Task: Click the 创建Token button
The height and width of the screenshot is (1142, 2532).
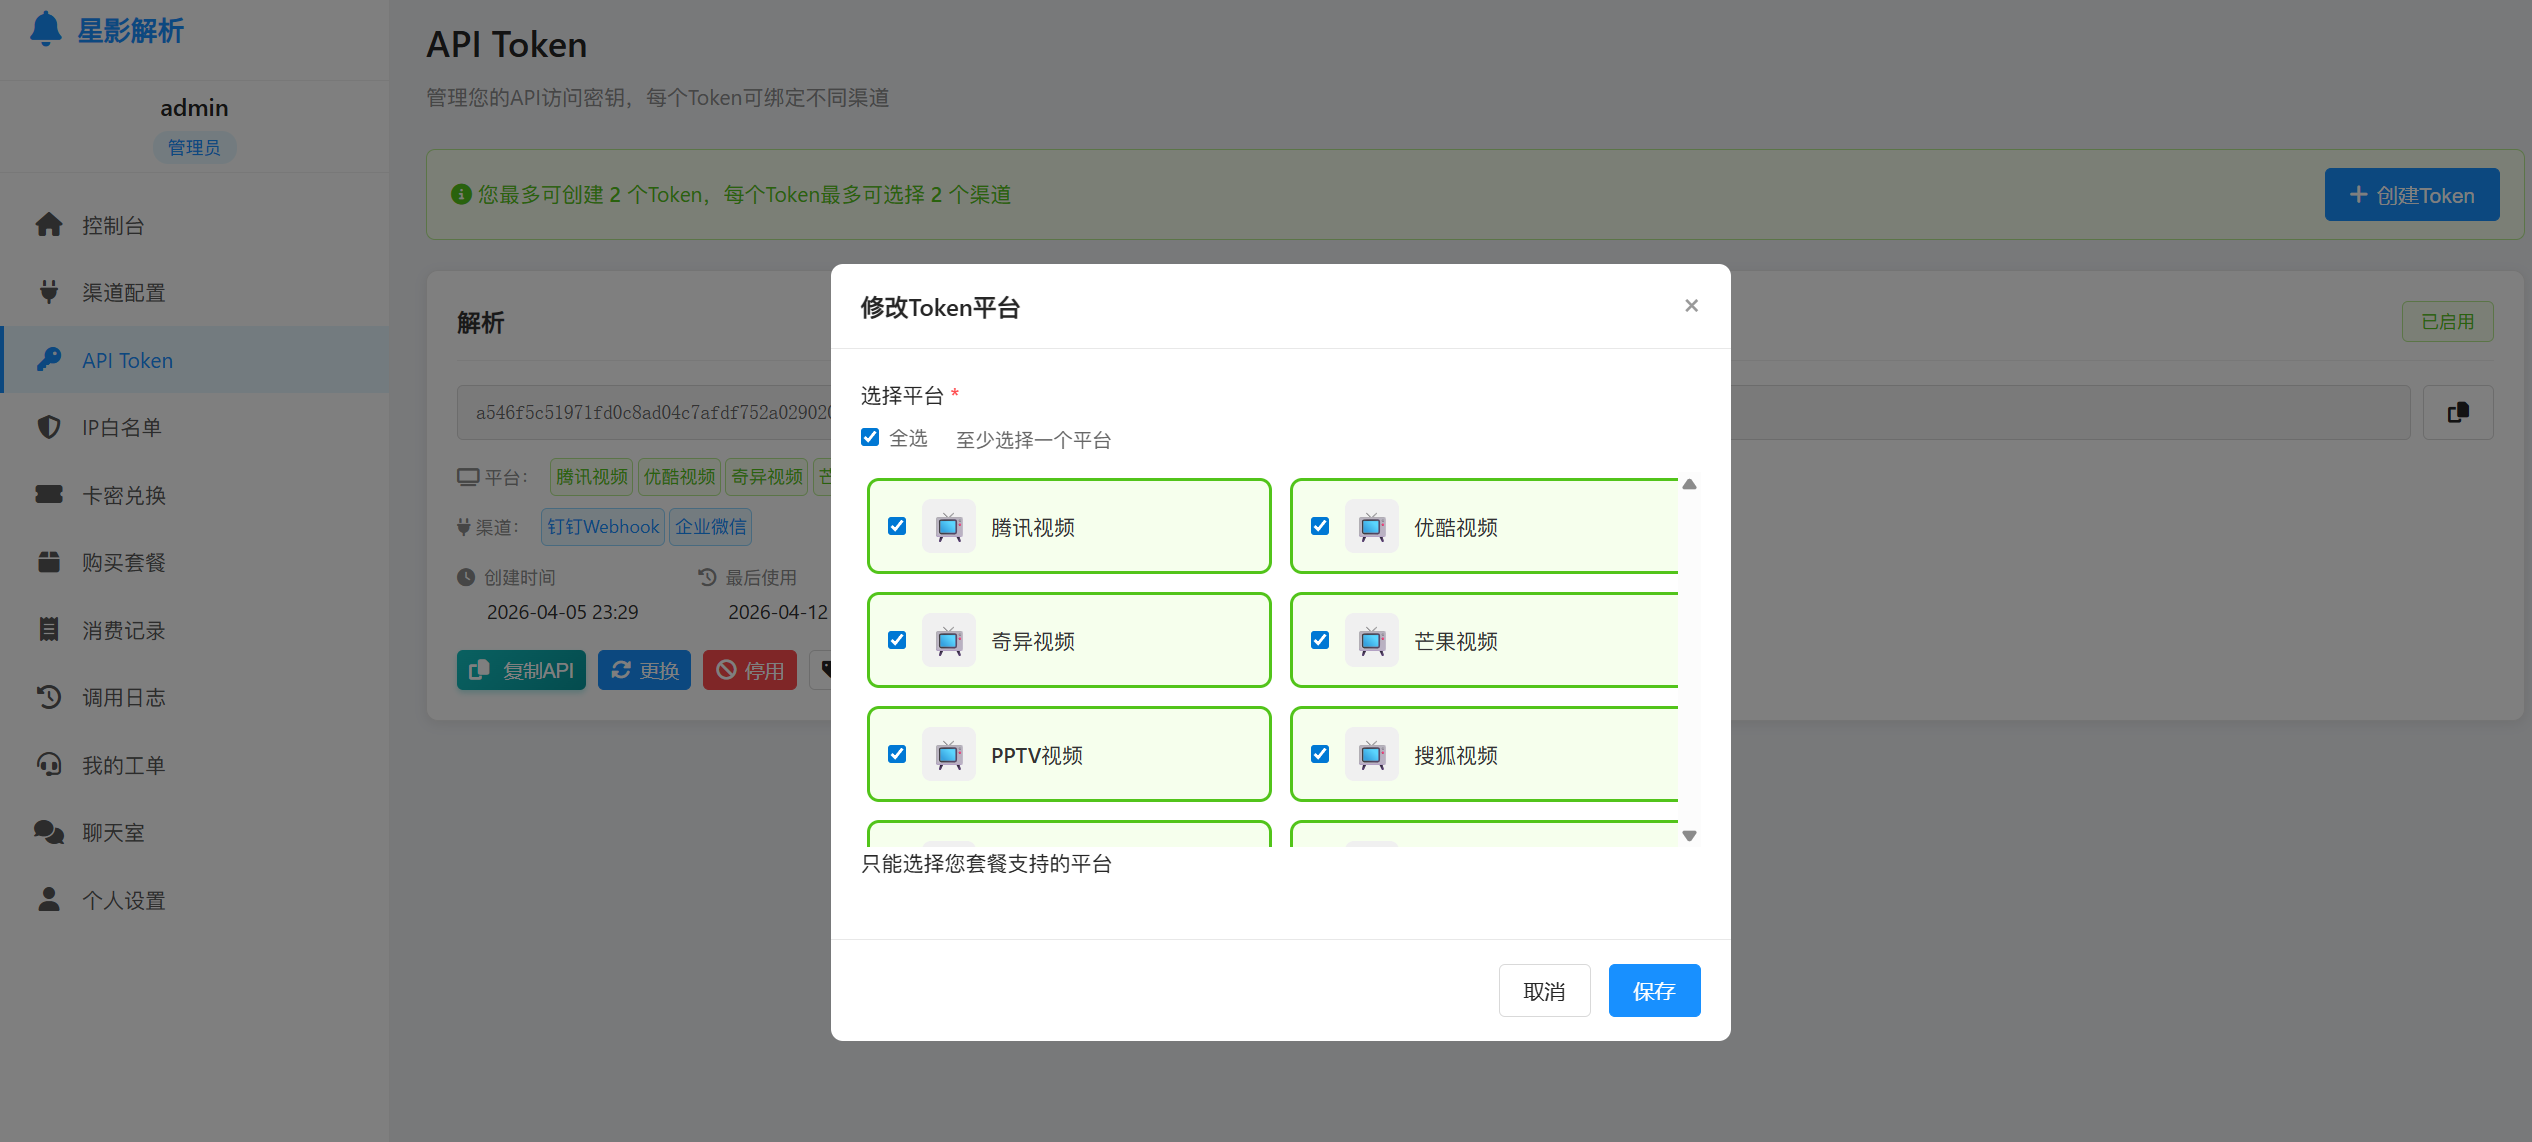Action: tap(2411, 195)
